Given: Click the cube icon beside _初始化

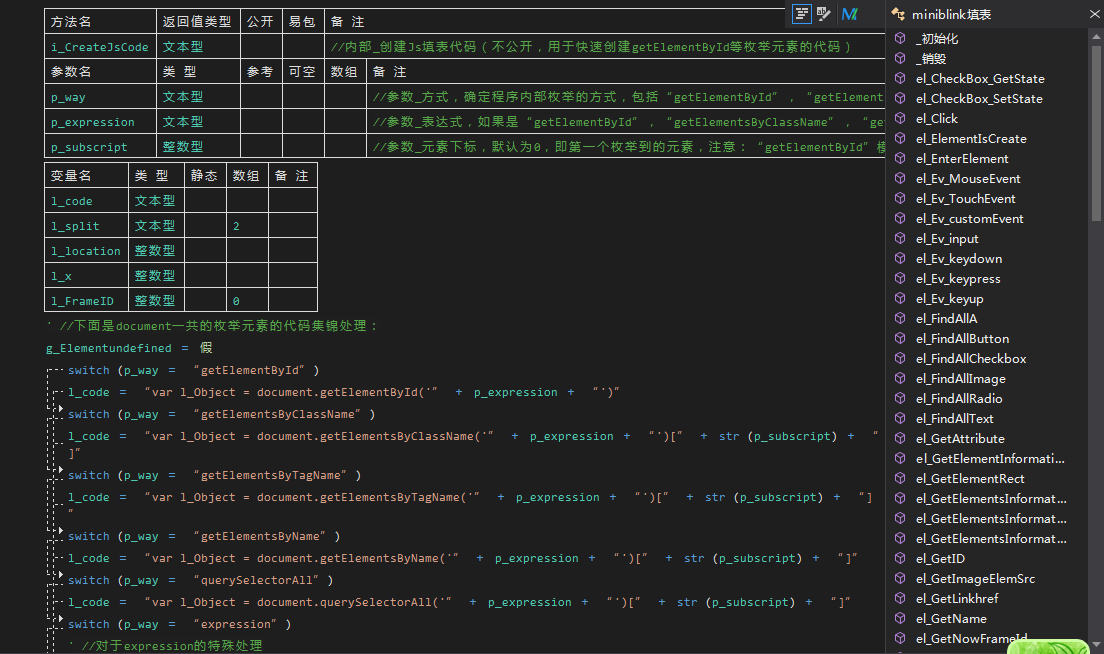Looking at the screenshot, I should [x=900, y=38].
